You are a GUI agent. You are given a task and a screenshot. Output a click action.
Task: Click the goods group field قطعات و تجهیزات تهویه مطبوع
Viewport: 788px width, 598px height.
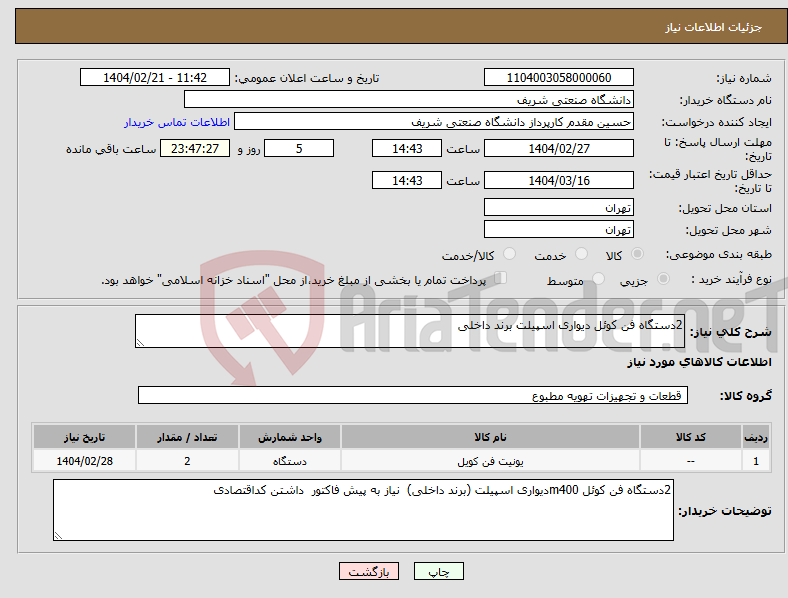(413, 395)
